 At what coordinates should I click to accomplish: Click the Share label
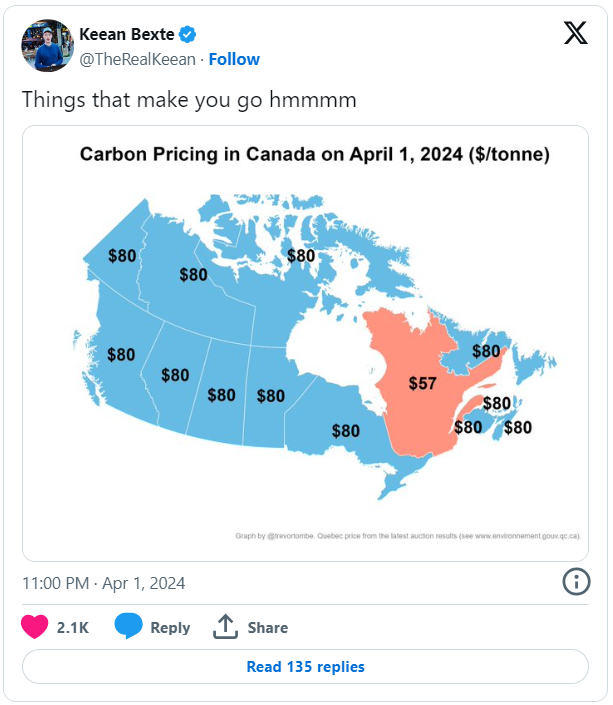tap(268, 627)
